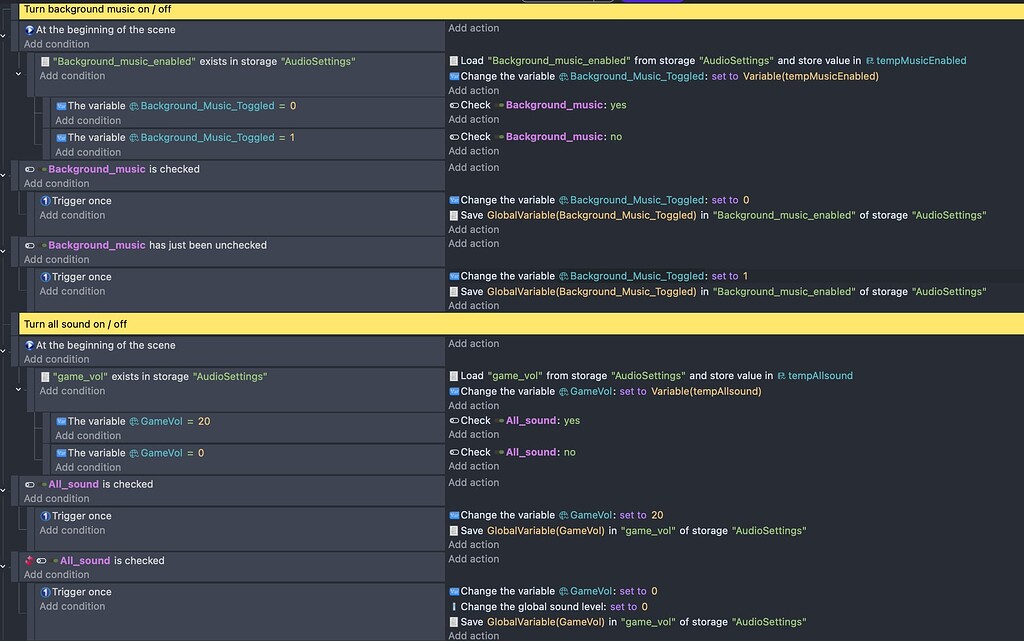Add condition under Background_Music_Toggled = 0
Viewport: 1024px width, 641px height.
[x=88, y=121]
